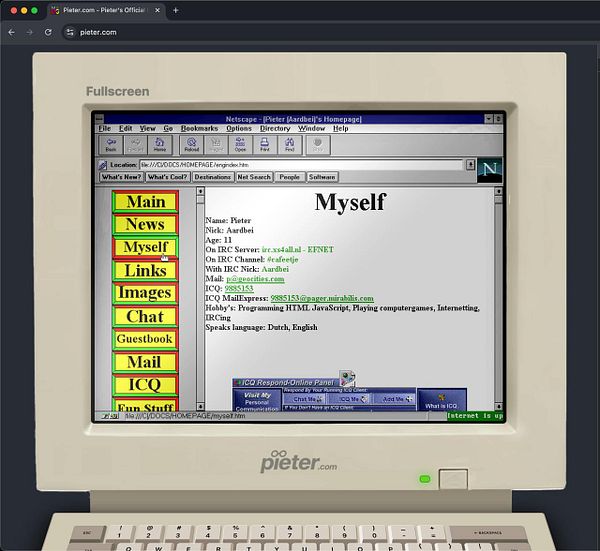Click the 9885153@pager.mirabilis.com link
Viewport: 600px width, 551px height.
coord(322,298)
